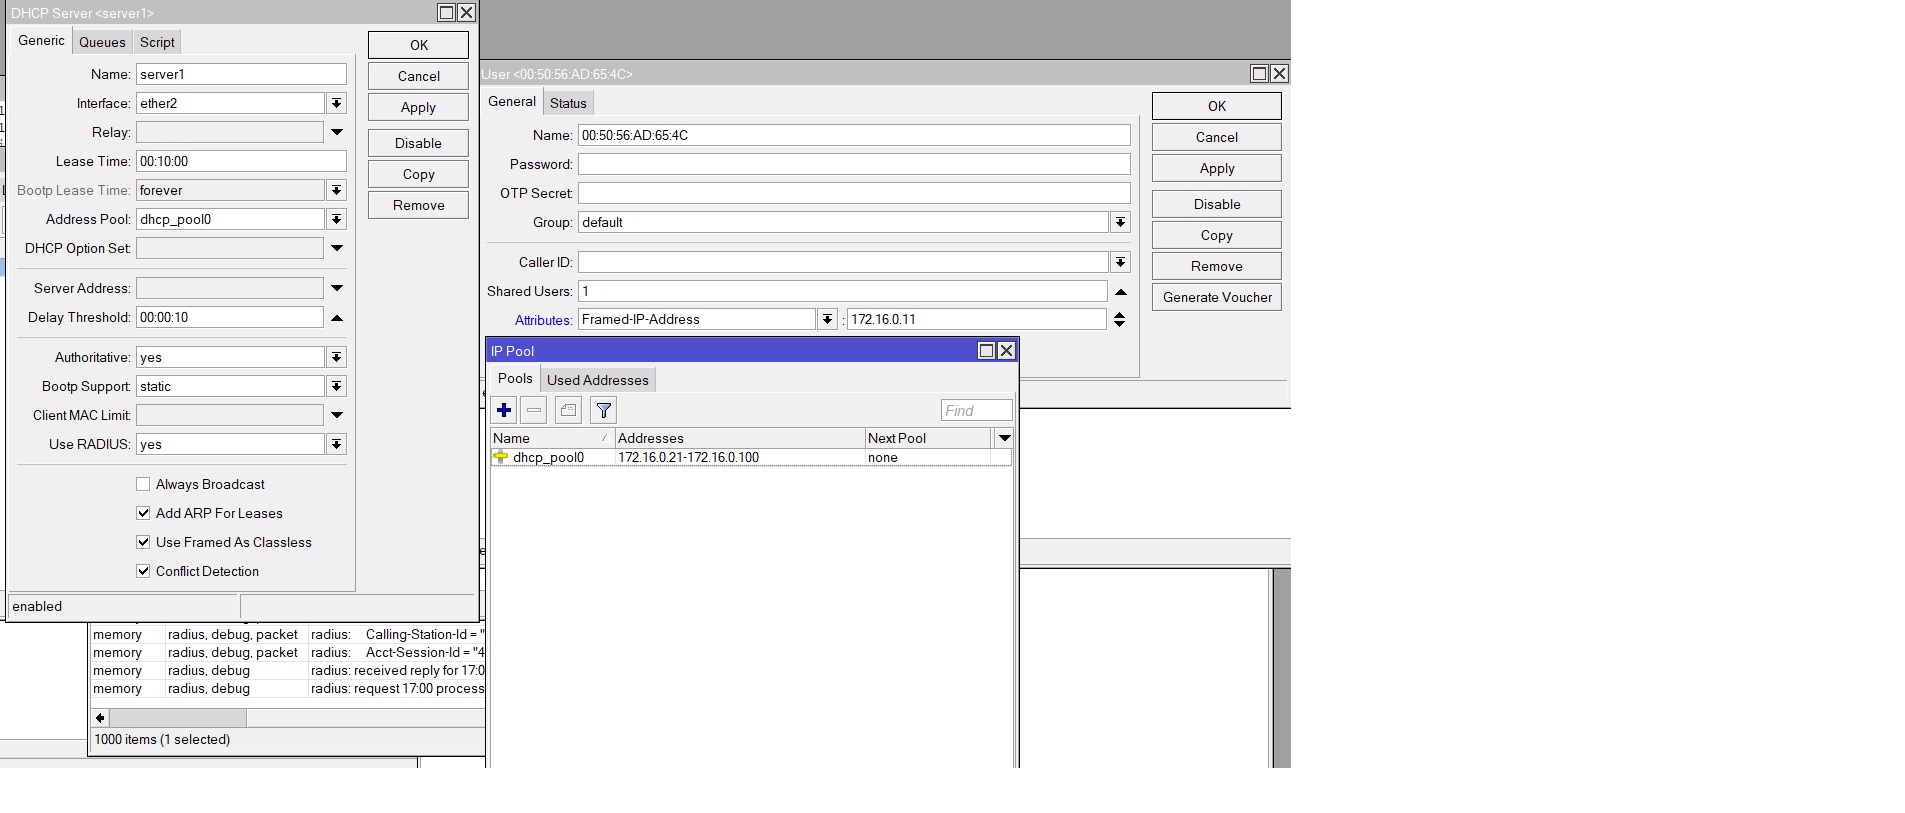Open the Group dropdown in User window

coord(1121,222)
